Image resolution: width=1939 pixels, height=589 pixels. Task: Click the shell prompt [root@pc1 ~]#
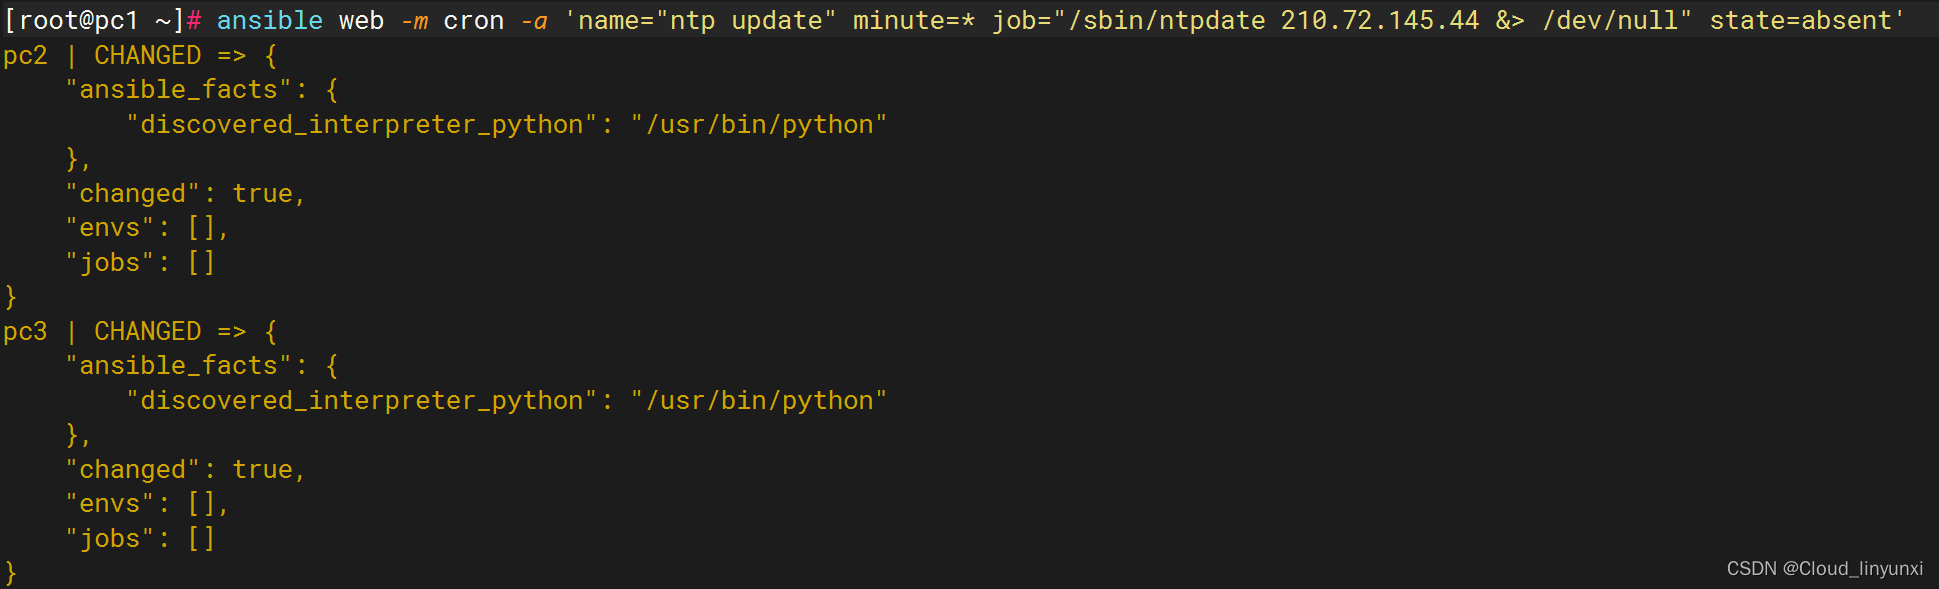[103, 20]
